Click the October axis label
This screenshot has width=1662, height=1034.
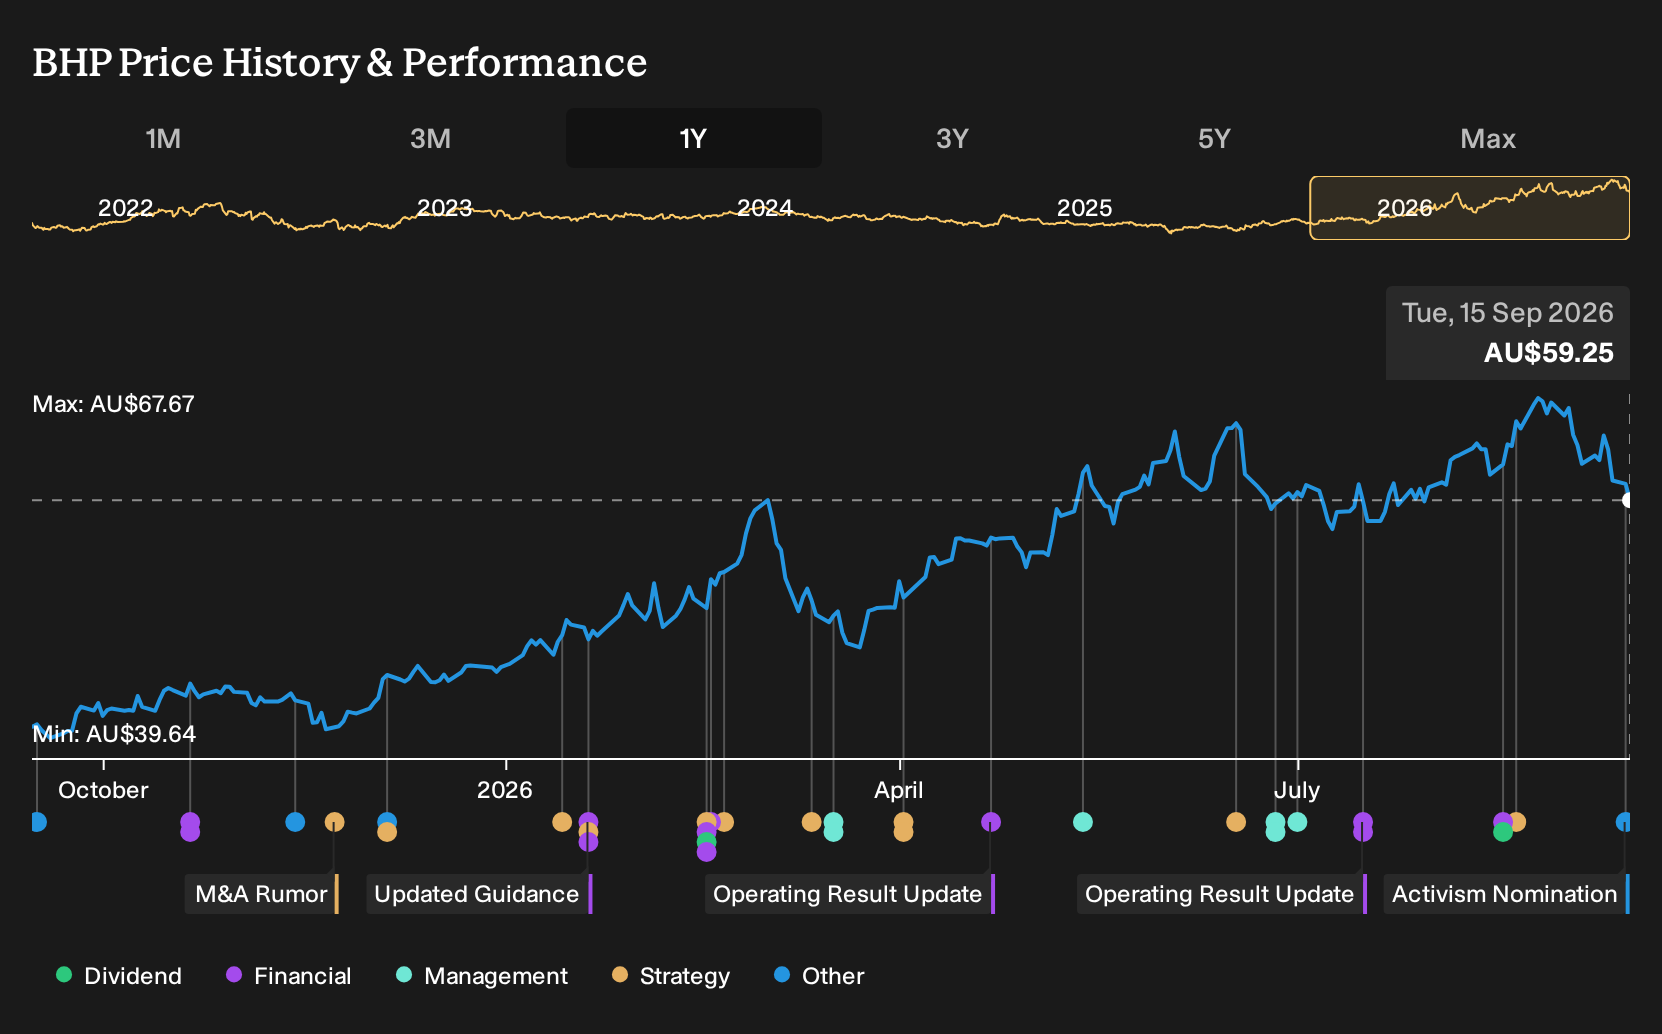click(x=103, y=790)
